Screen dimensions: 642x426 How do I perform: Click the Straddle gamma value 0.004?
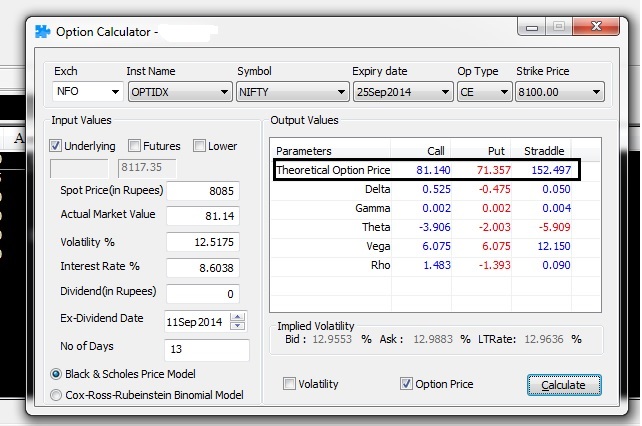click(556, 208)
